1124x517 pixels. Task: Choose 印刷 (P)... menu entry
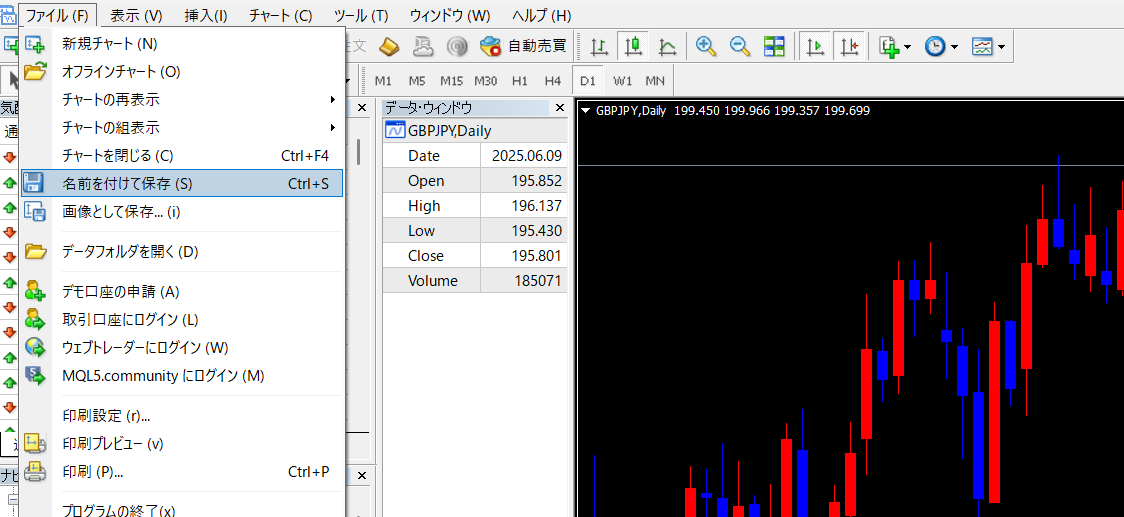[x=182, y=472]
